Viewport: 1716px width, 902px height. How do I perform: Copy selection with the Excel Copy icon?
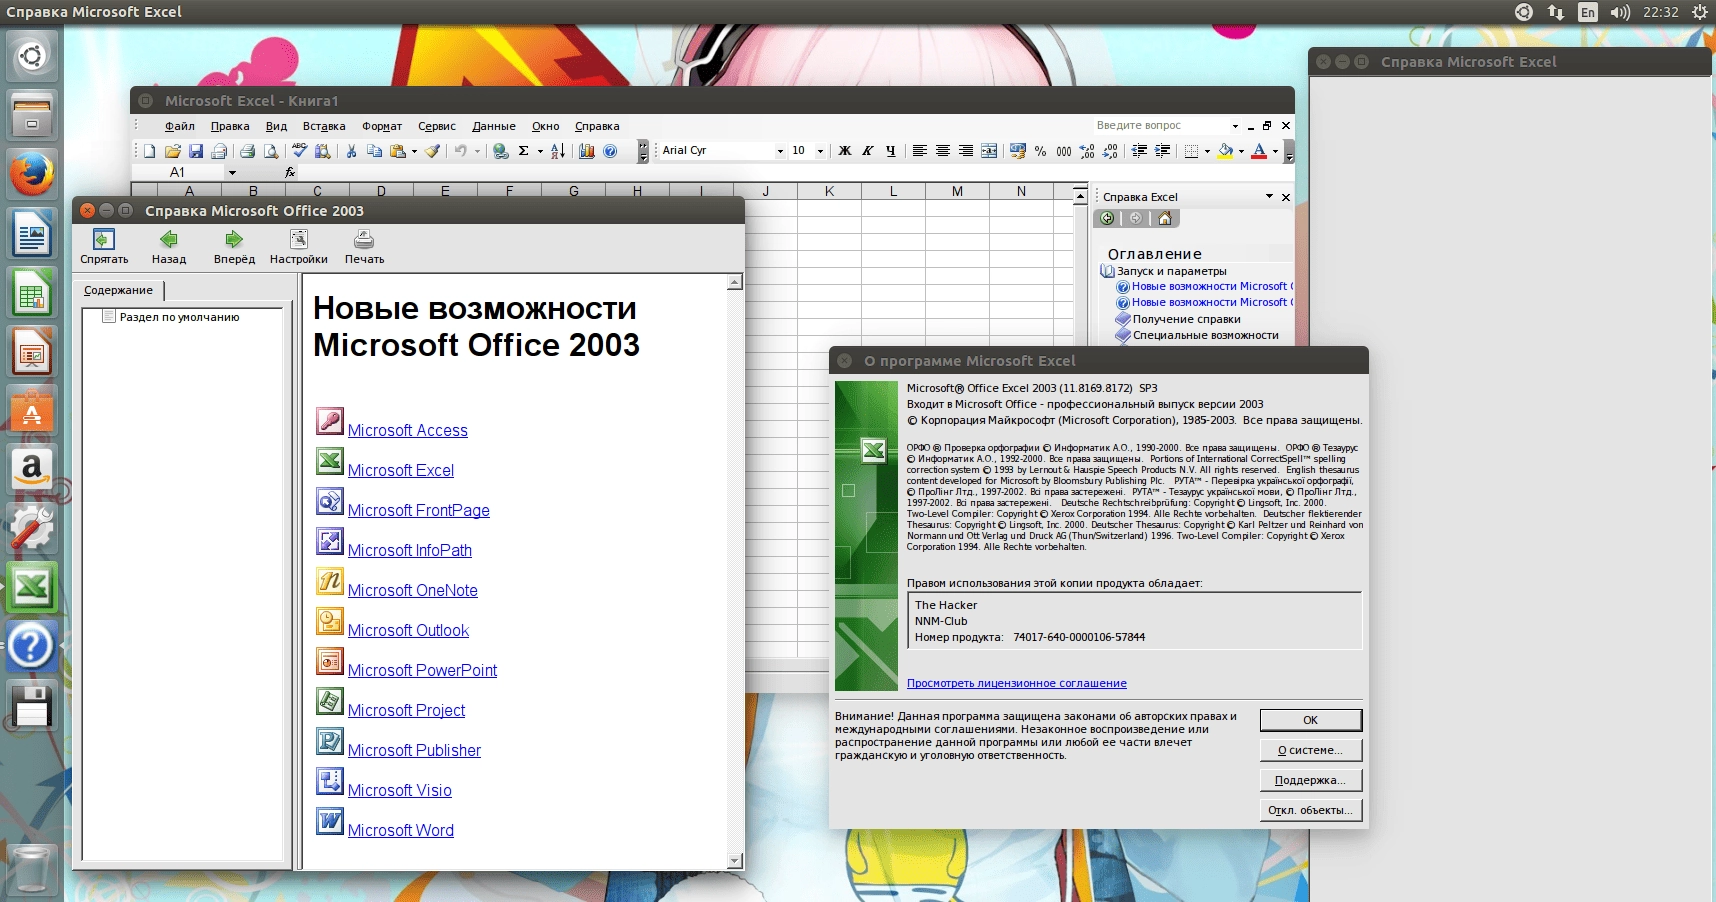[374, 151]
